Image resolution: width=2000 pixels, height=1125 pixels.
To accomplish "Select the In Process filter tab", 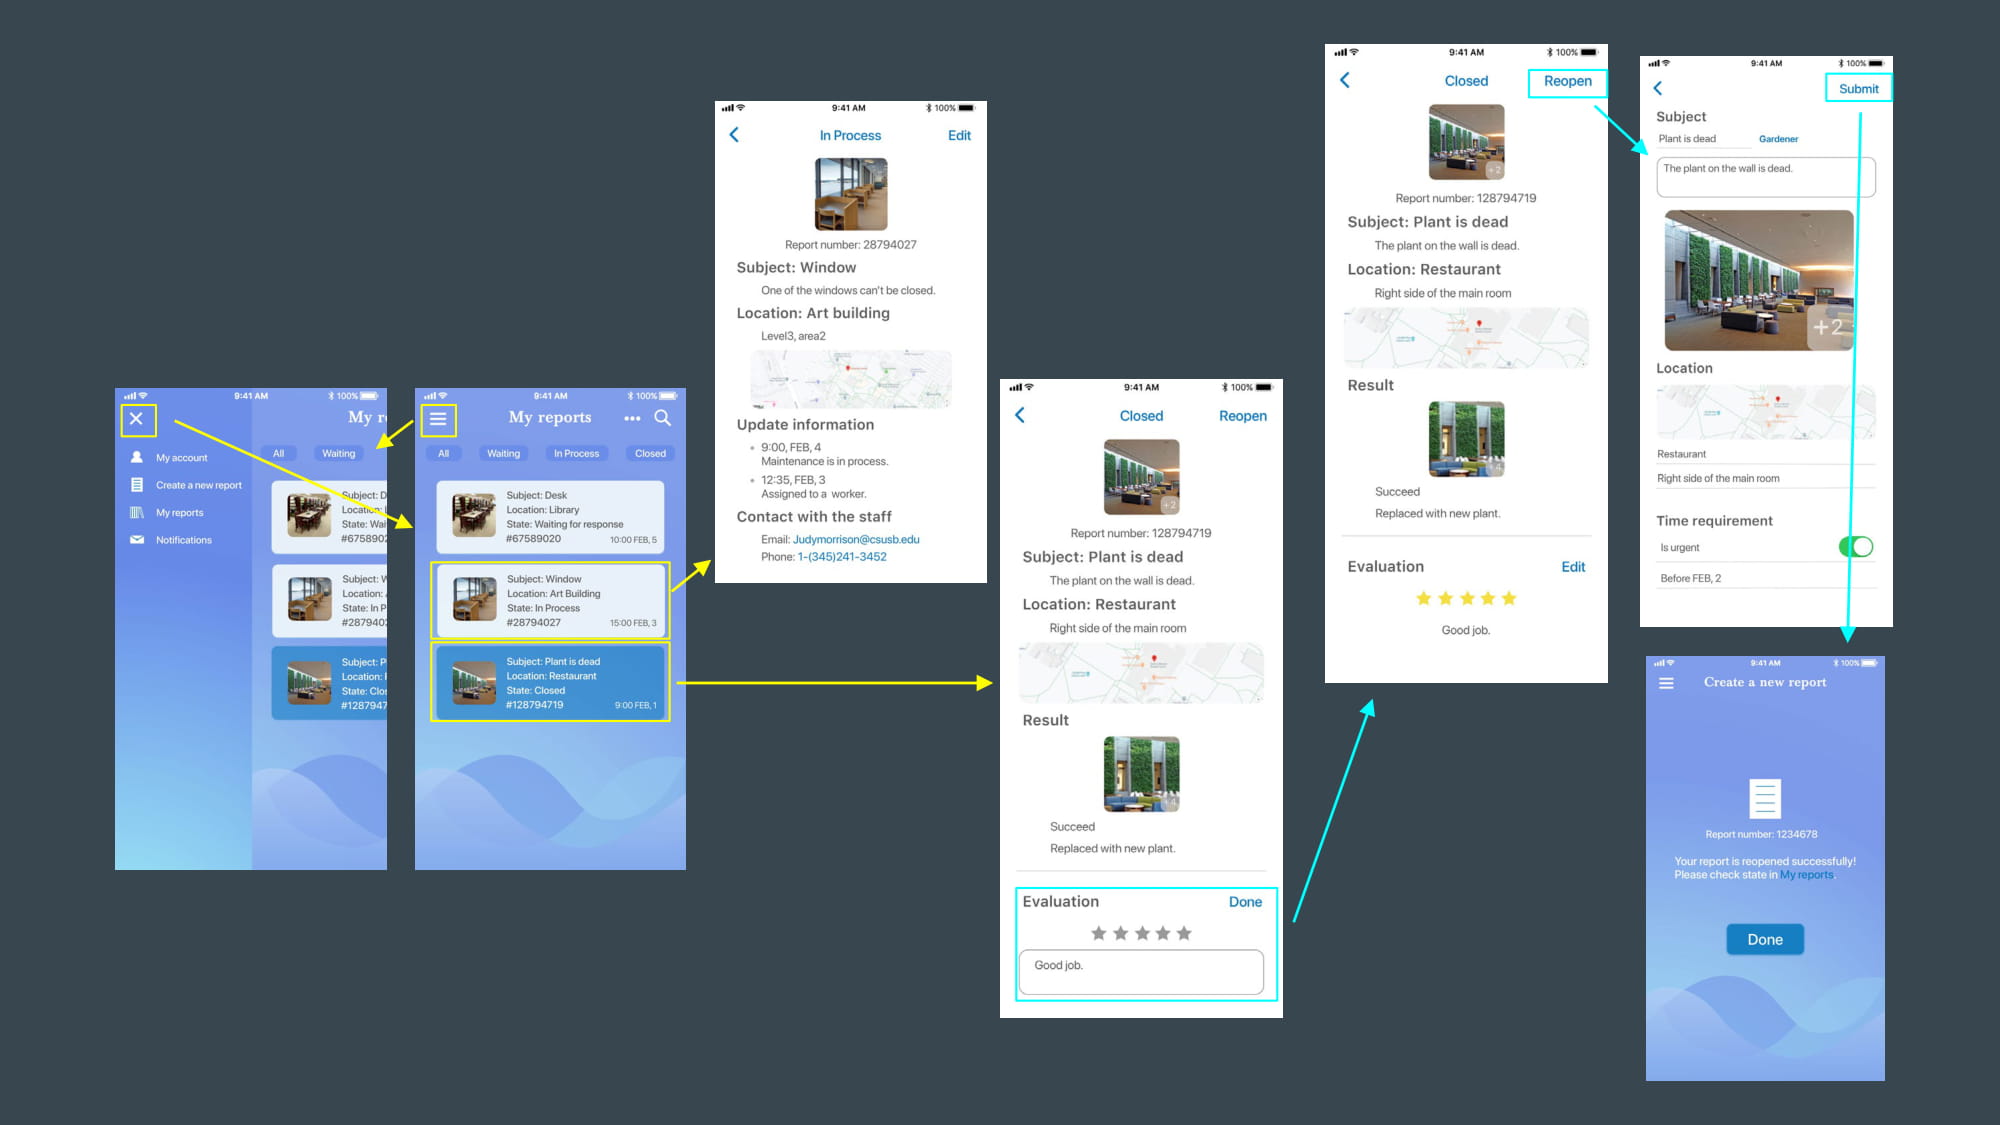I will coord(576,454).
